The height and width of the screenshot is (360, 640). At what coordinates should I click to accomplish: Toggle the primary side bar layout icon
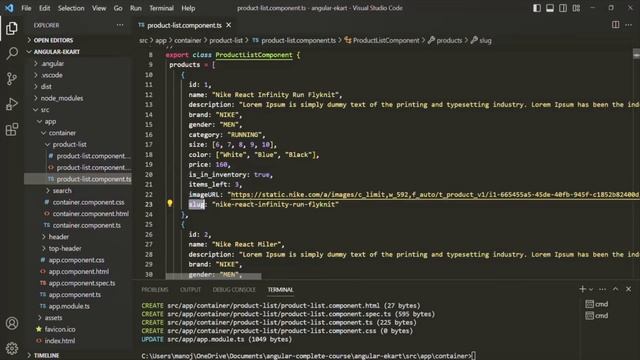[x=537, y=8]
